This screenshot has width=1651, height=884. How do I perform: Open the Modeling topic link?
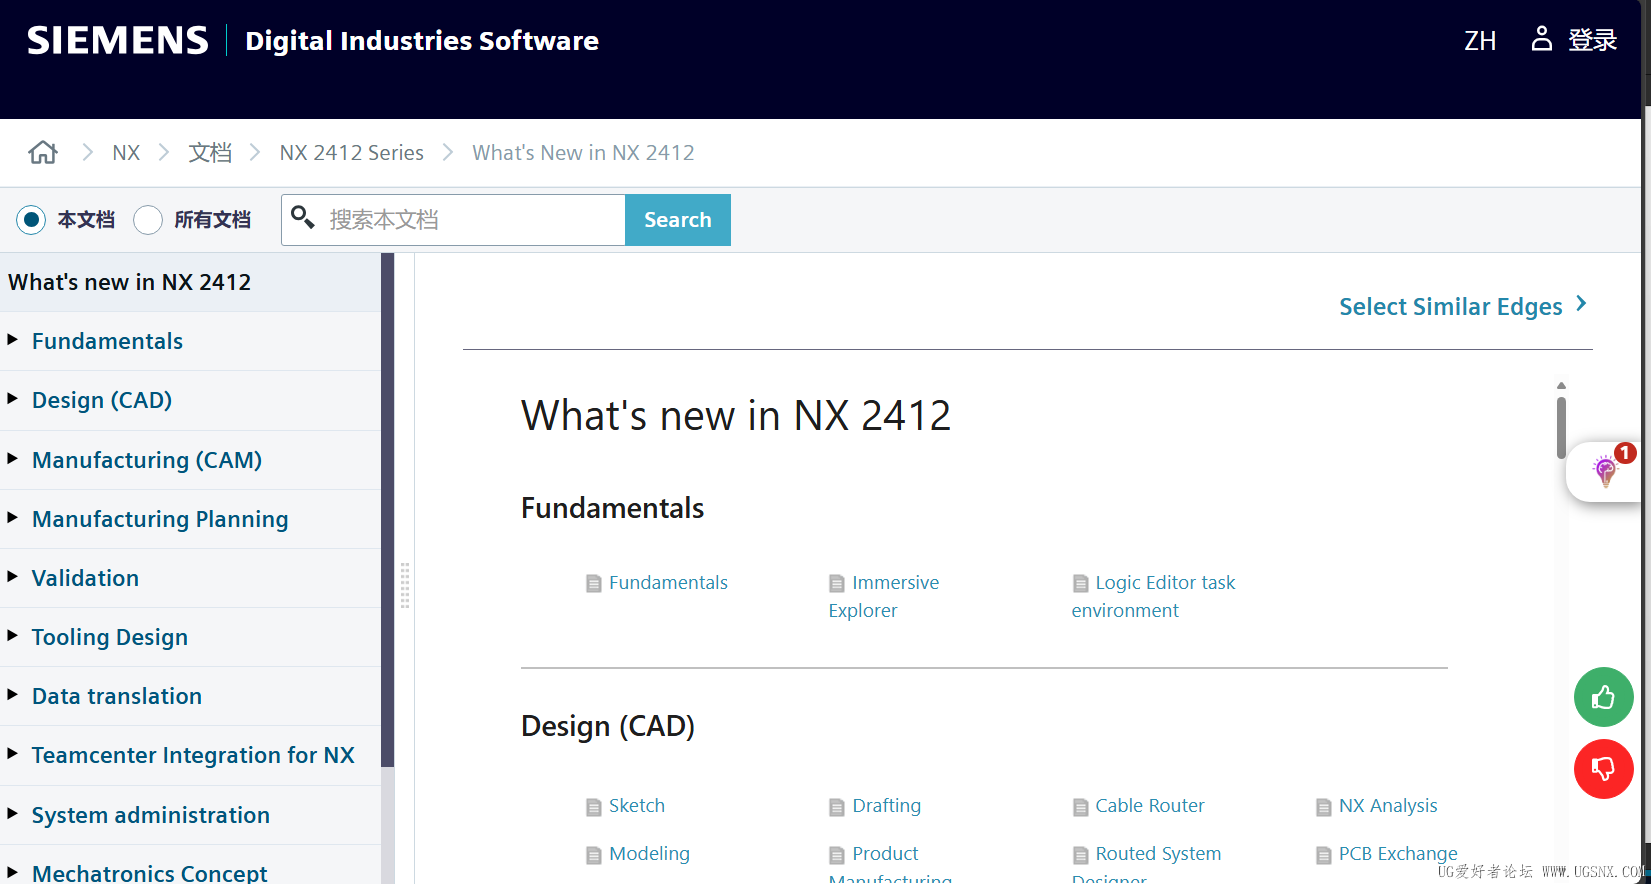tap(649, 854)
